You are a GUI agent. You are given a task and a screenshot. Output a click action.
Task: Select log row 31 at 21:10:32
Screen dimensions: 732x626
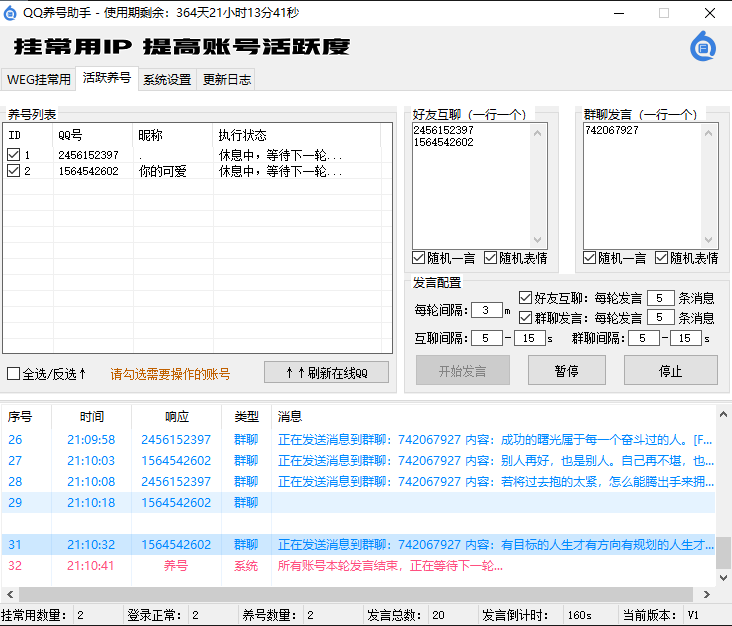[358, 545]
